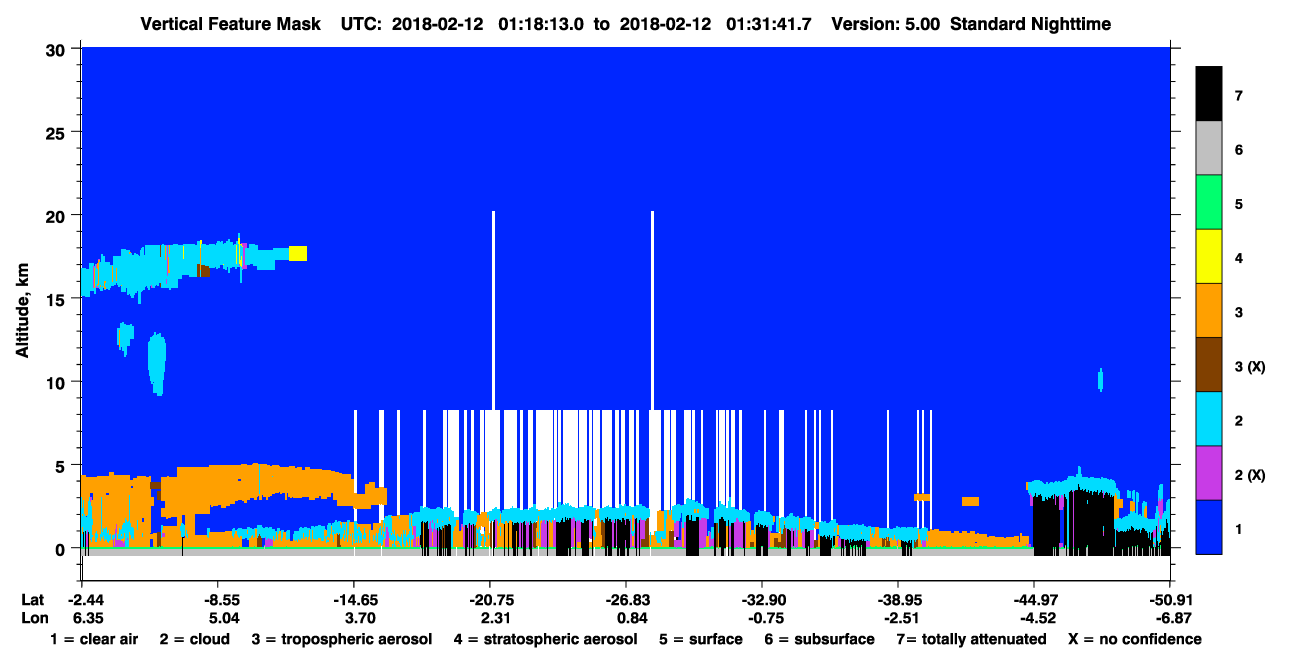
Task: Click the small cyan cloud near 10 km
Action: [1100, 379]
